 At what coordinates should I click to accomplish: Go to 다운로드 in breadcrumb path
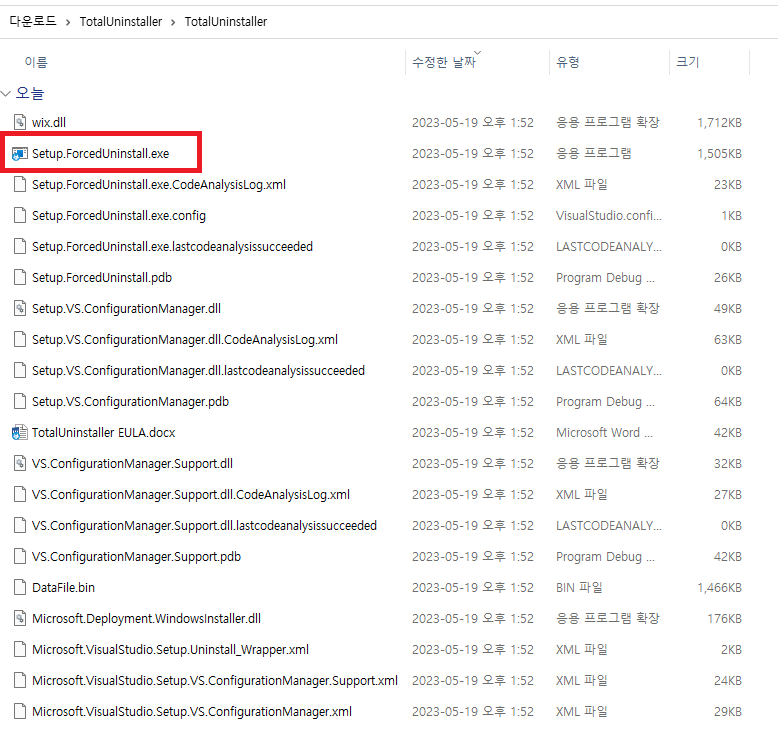click(x=33, y=21)
